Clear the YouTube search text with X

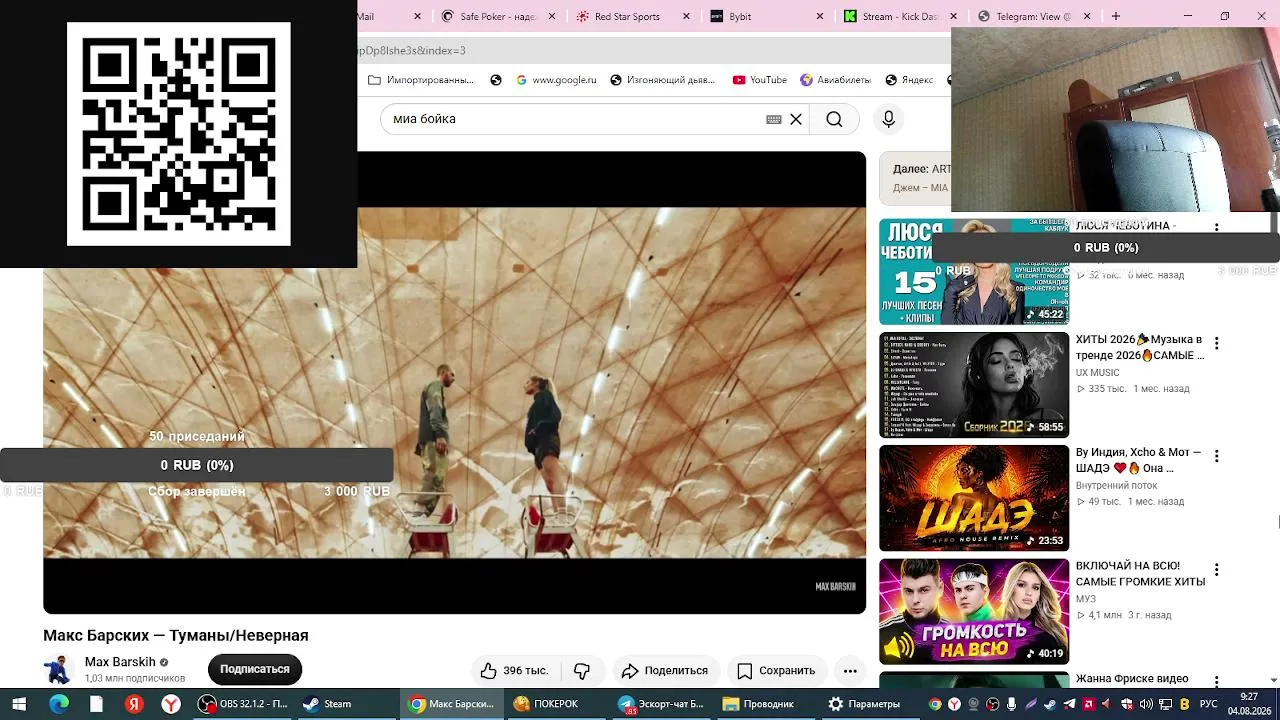coord(796,119)
